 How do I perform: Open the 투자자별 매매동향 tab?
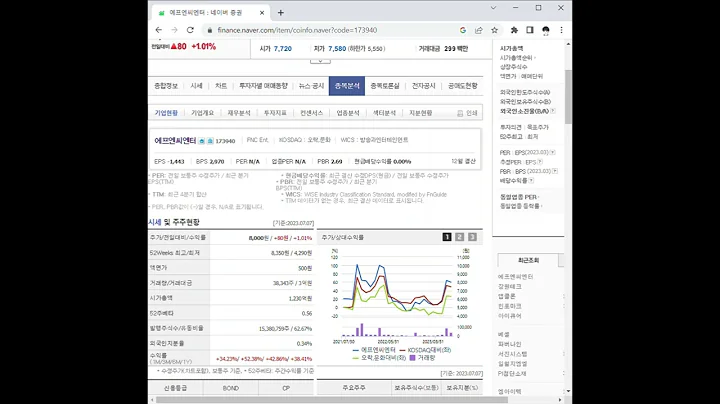(263, 86)
